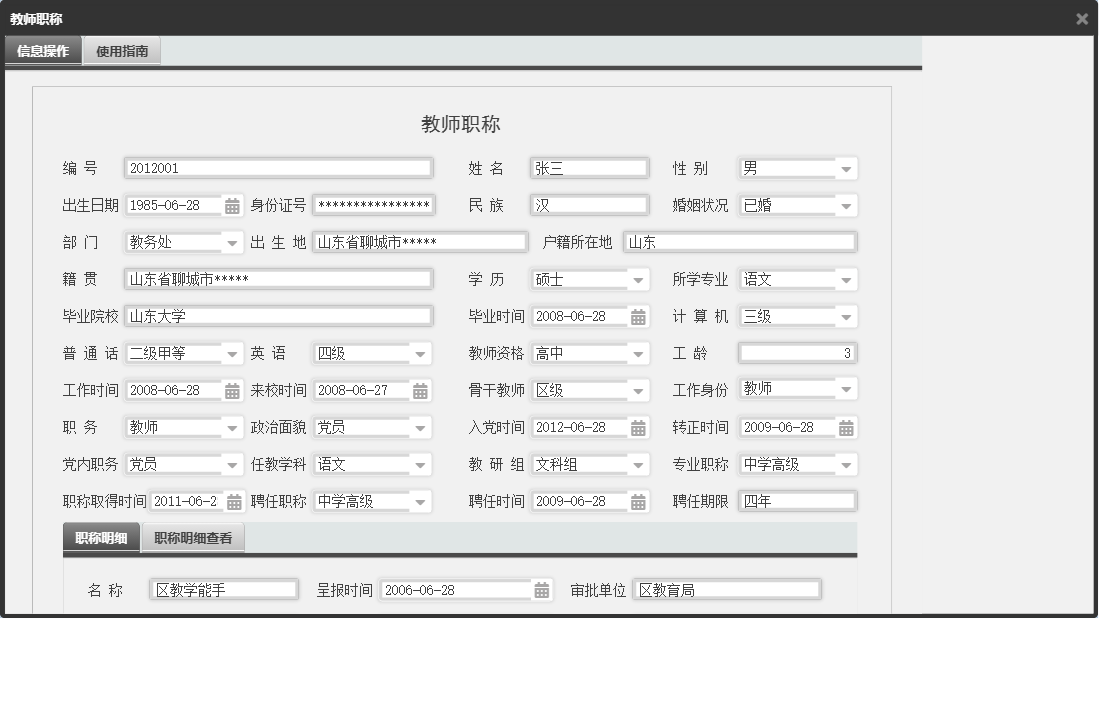Viewport: 1099px width, 709px height.
Task: Open the calendar picker for 职称取得时间
Action: (232, 501)
